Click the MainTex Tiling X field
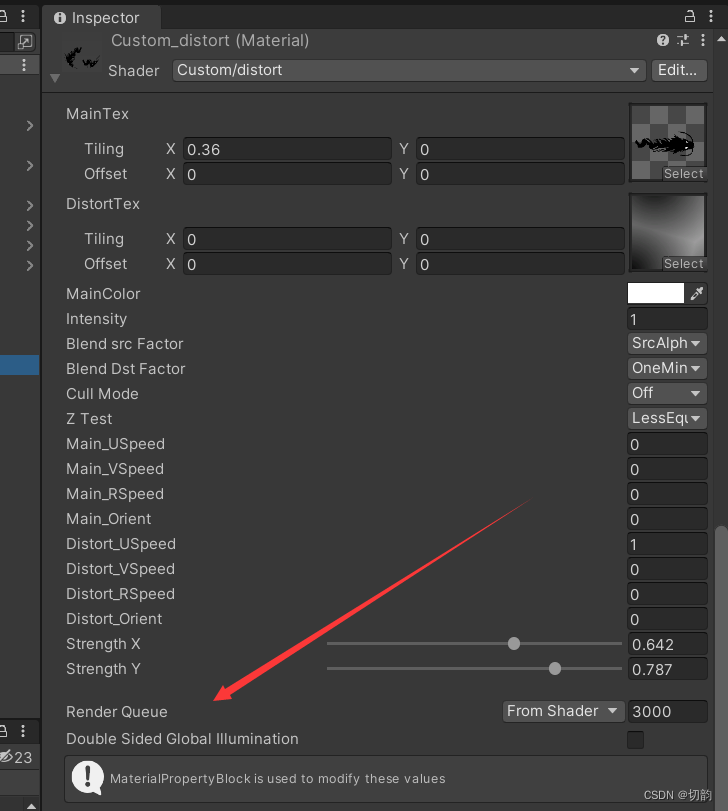728x811 pixels. point(287,149)
